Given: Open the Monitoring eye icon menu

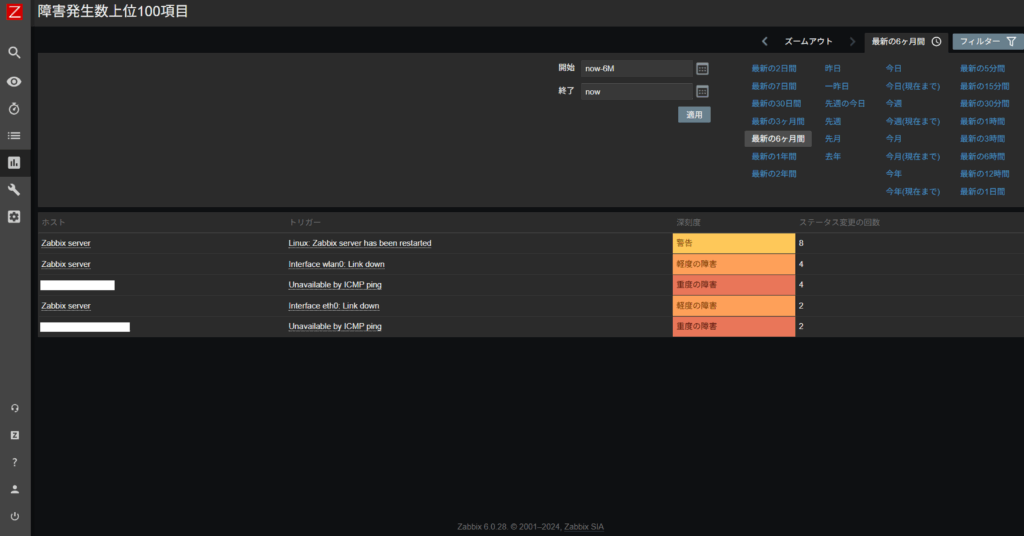Looking at the screenshot, I should click(x=14, y=81).
